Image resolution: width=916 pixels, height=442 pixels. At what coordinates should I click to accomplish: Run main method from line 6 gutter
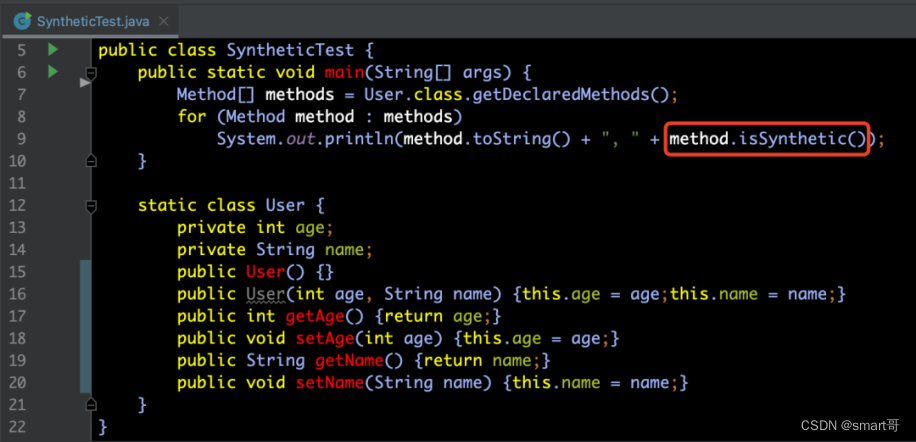click(x=53, y=72)
